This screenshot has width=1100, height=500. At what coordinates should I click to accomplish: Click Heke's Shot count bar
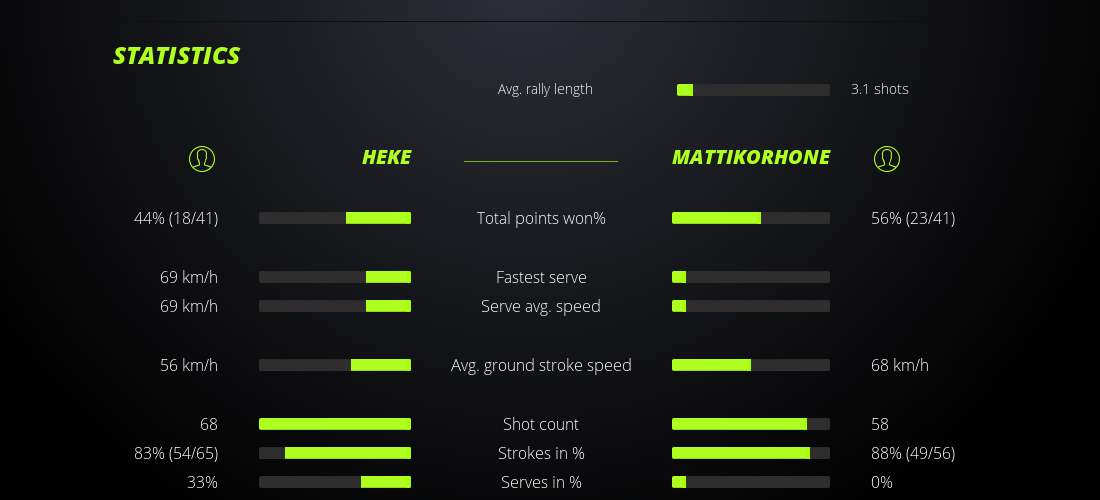tap(335, 424)
